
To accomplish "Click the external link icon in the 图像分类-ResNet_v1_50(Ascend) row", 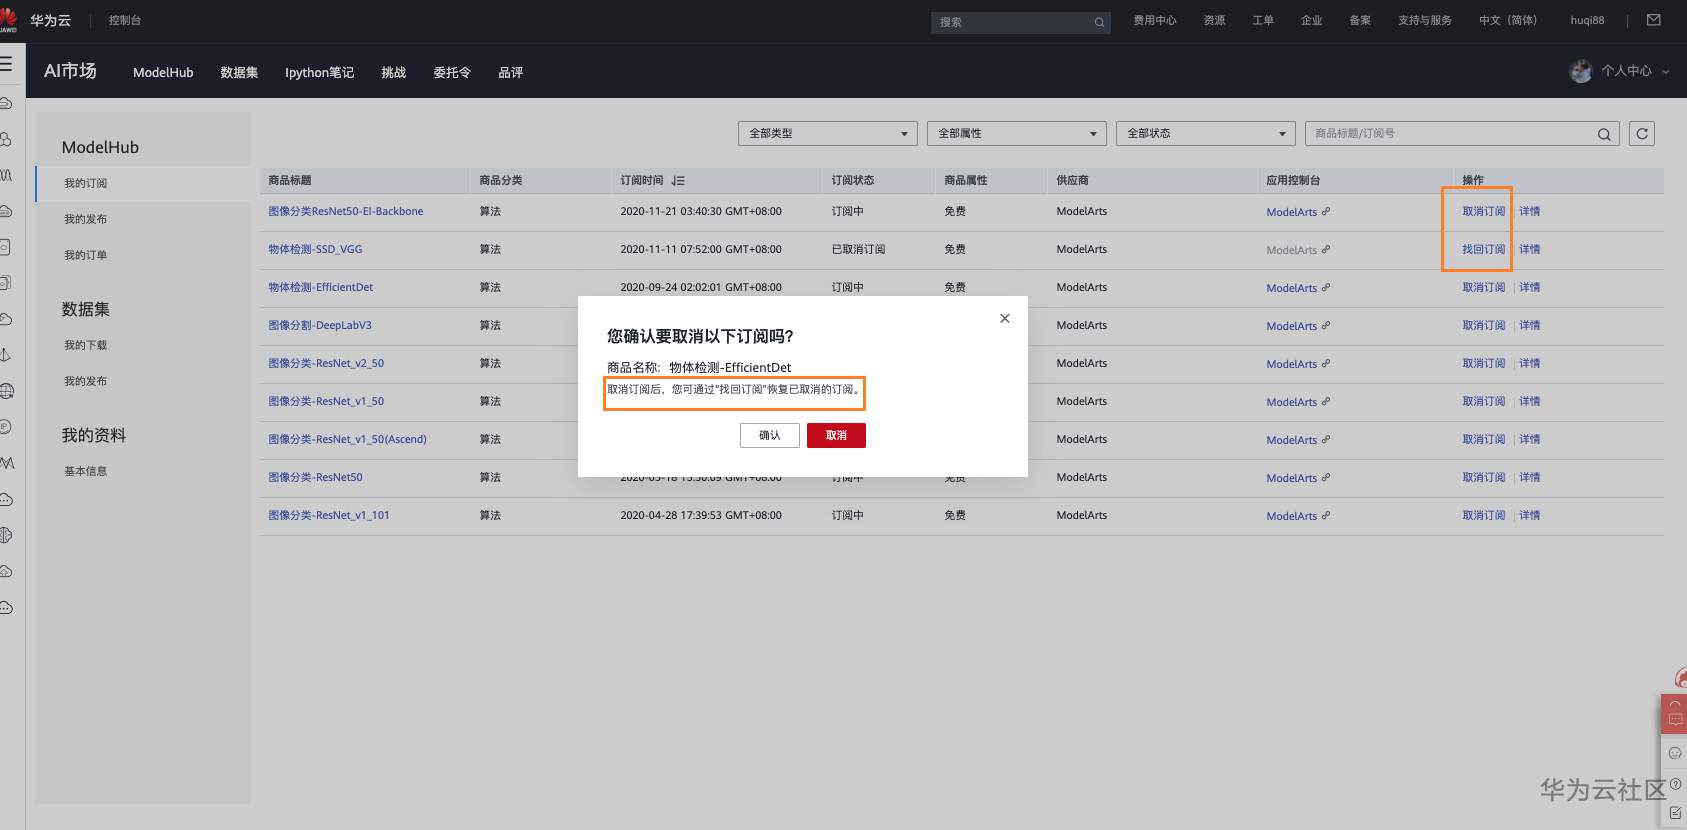I will point(1326,439).
